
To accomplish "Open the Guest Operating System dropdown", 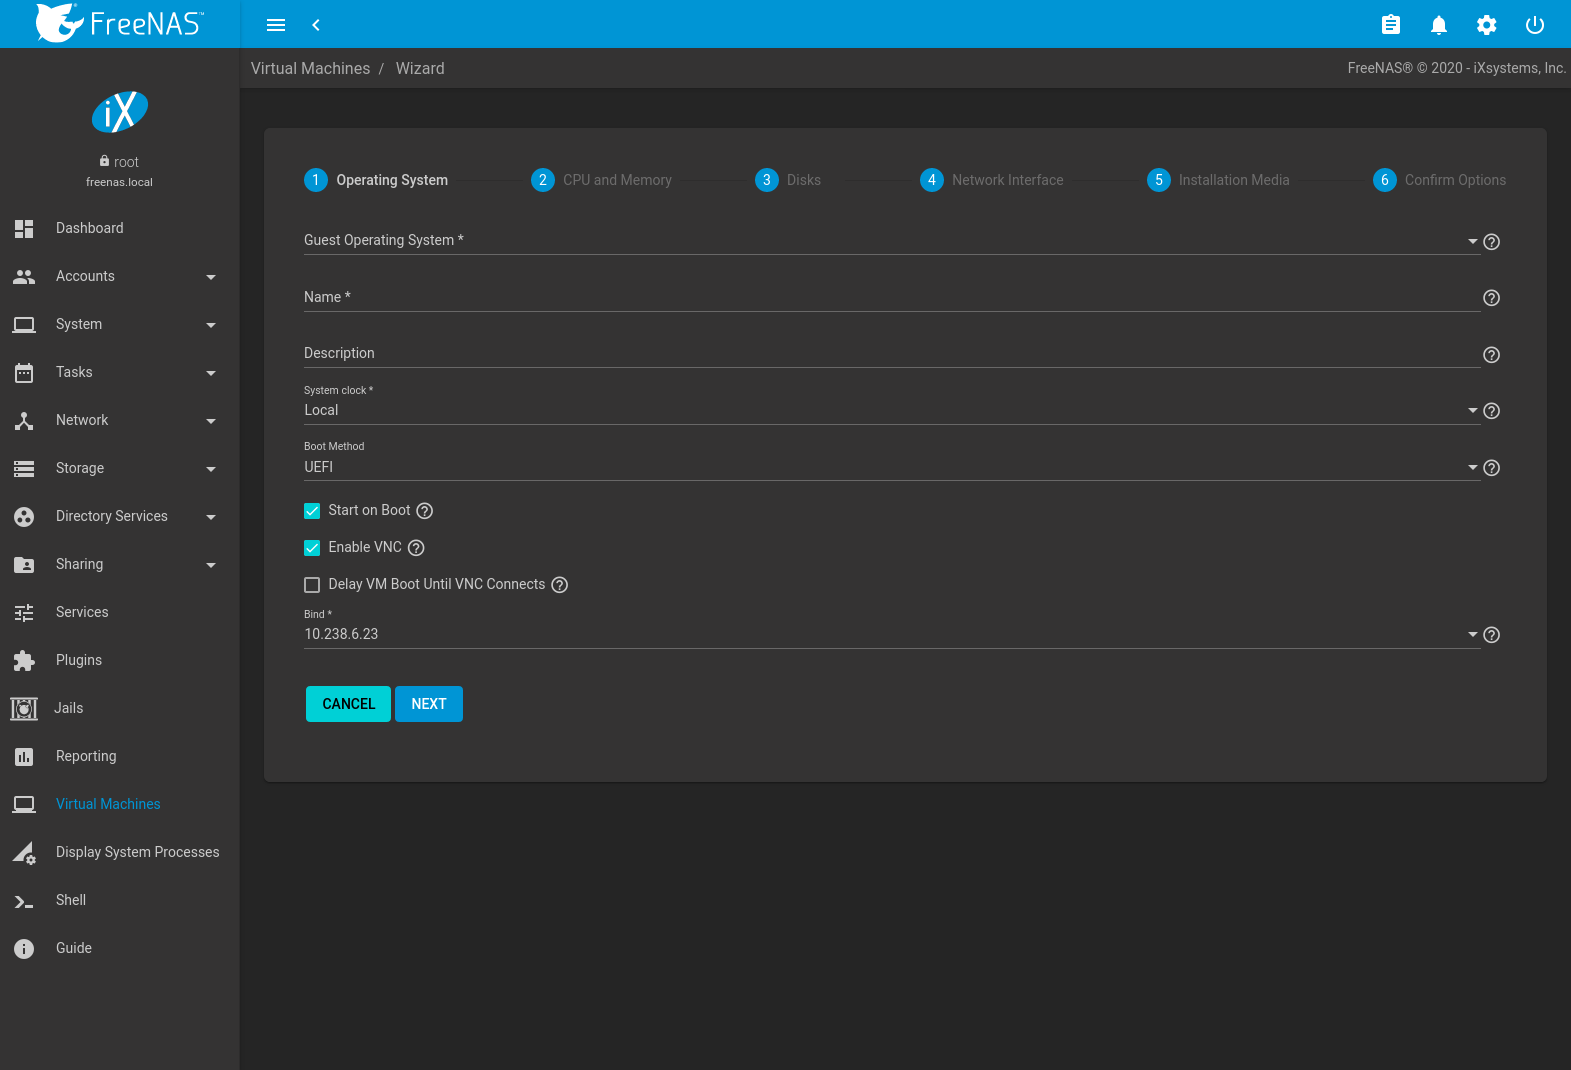I will click(x=890, y=241).
